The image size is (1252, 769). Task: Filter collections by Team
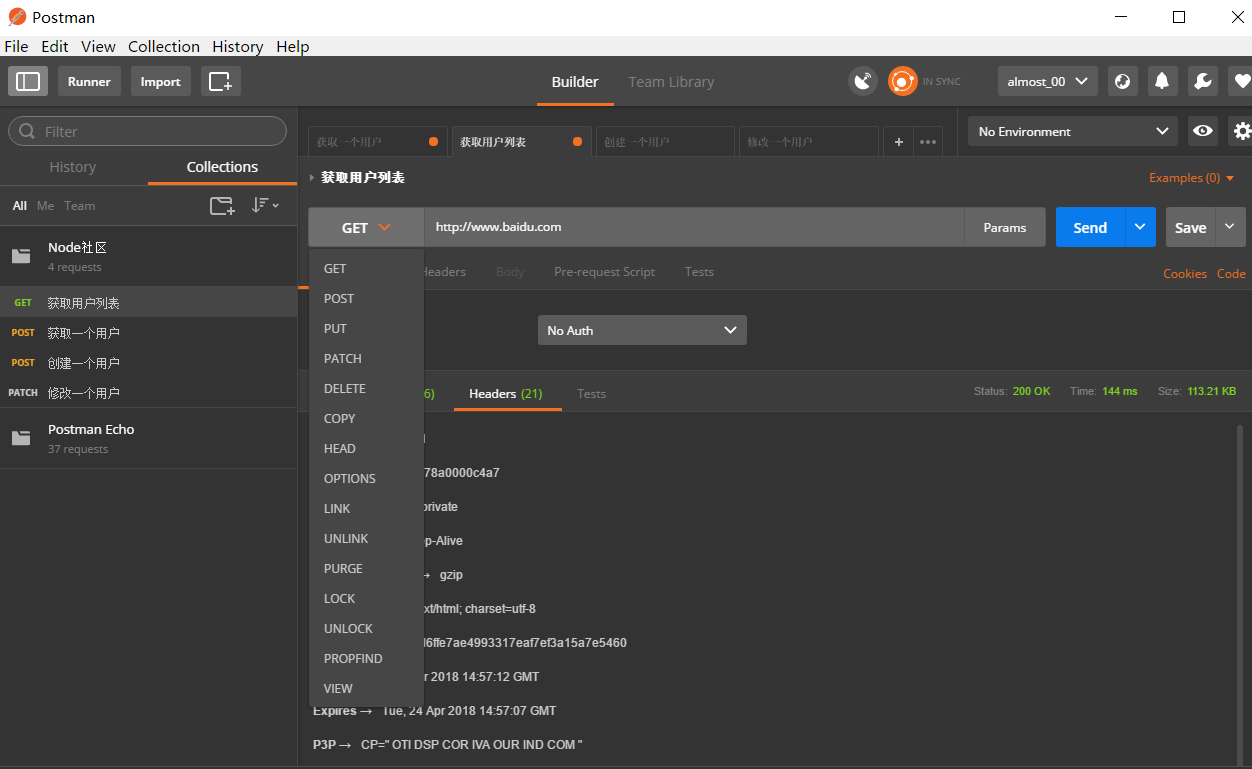point(80,205)
